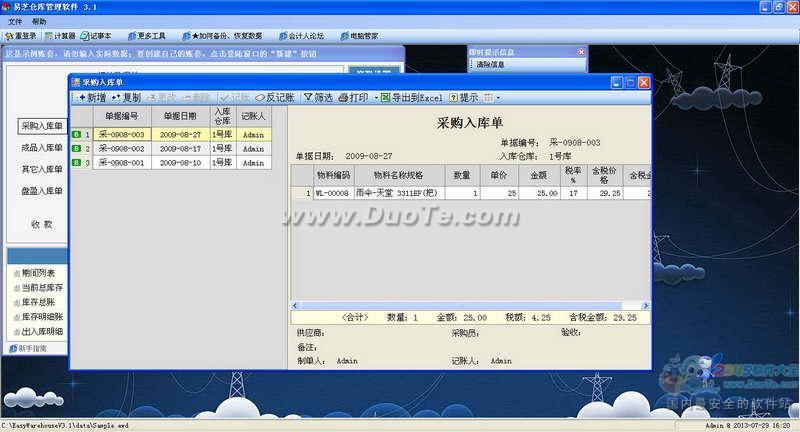
Task: Close the 即时提示信息 panel
Action: pos(581,52)
